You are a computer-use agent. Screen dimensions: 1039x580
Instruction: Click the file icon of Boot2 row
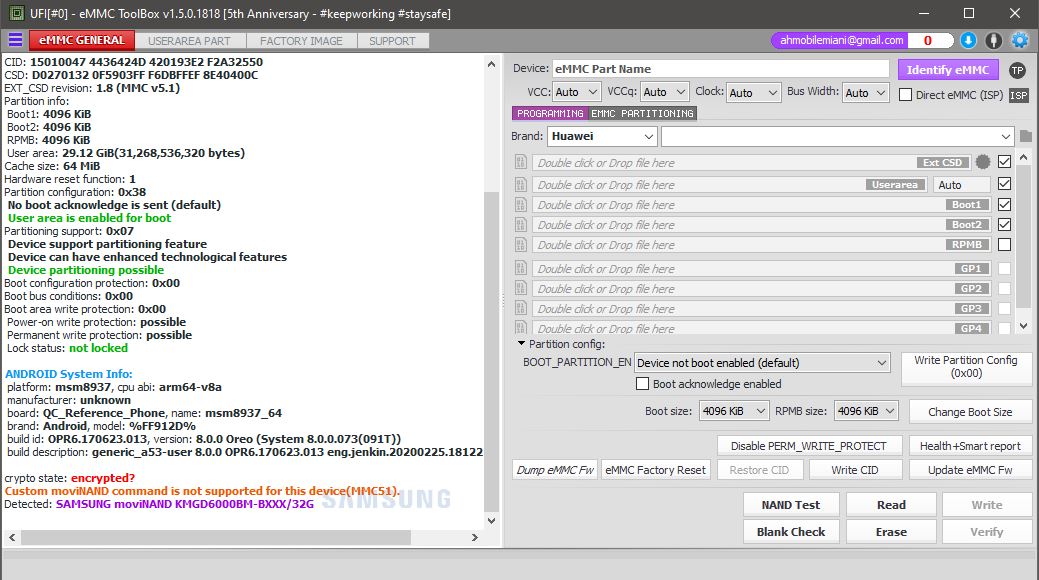click(x=521, y=225)
